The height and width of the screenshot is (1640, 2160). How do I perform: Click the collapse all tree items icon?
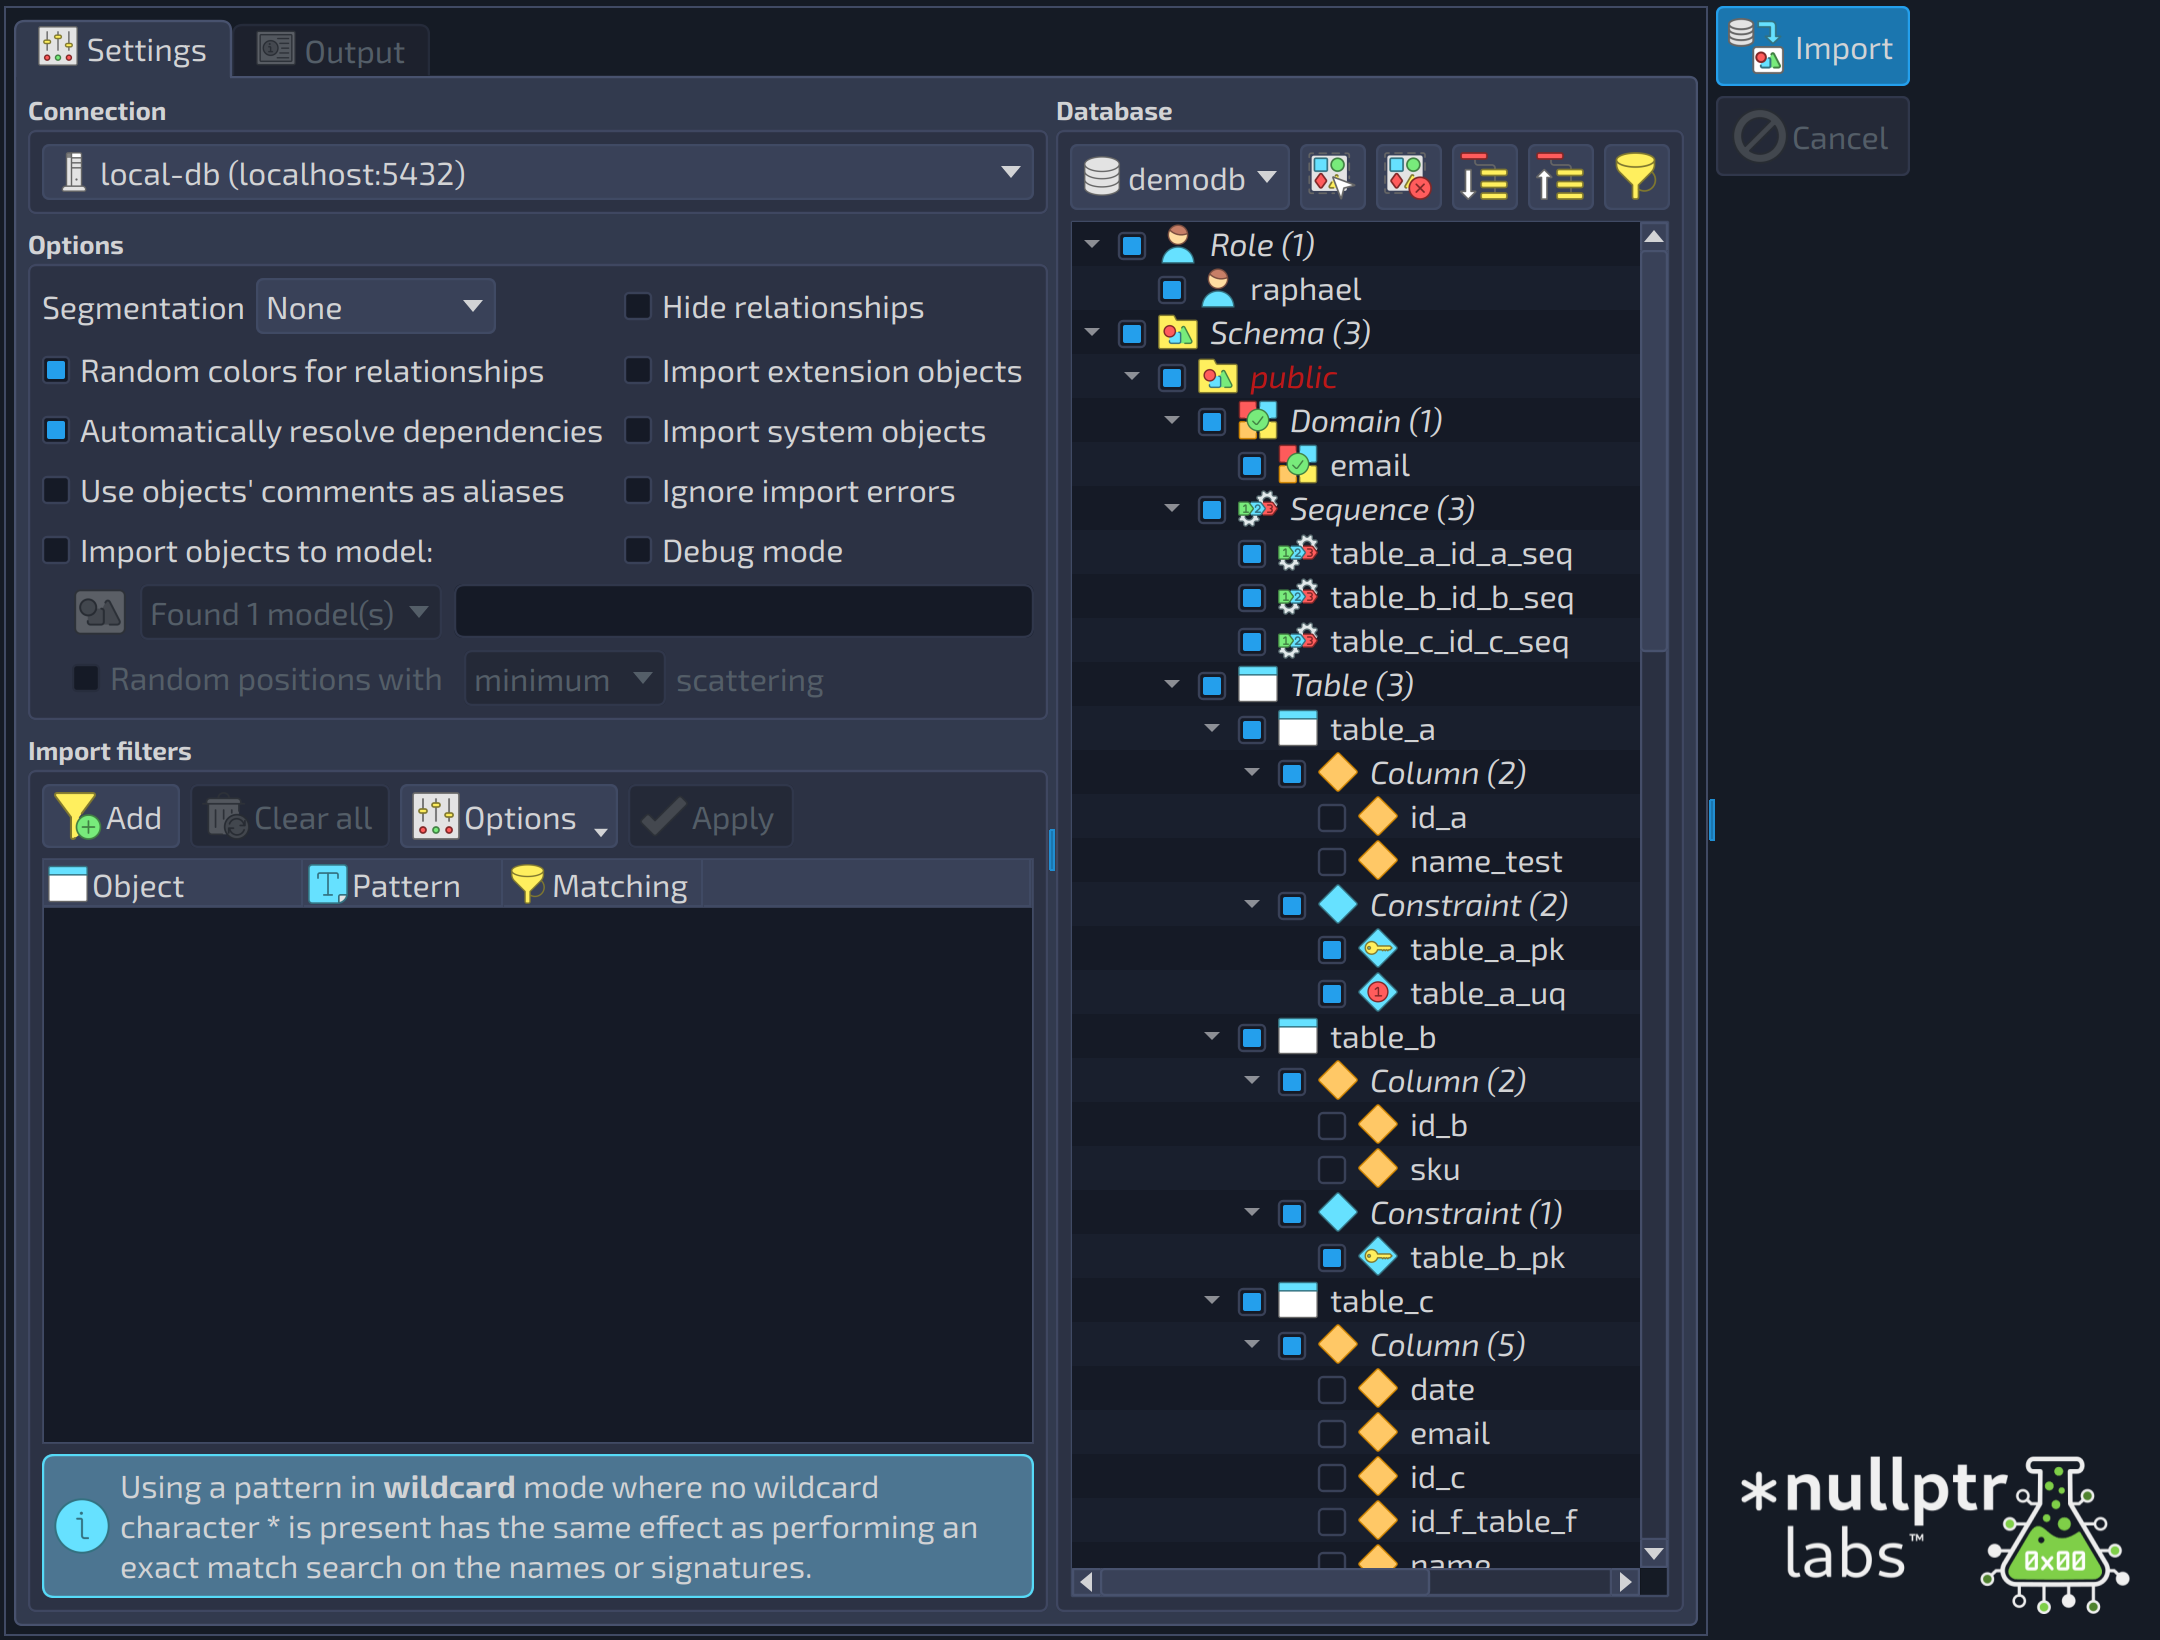(1560, 178)
